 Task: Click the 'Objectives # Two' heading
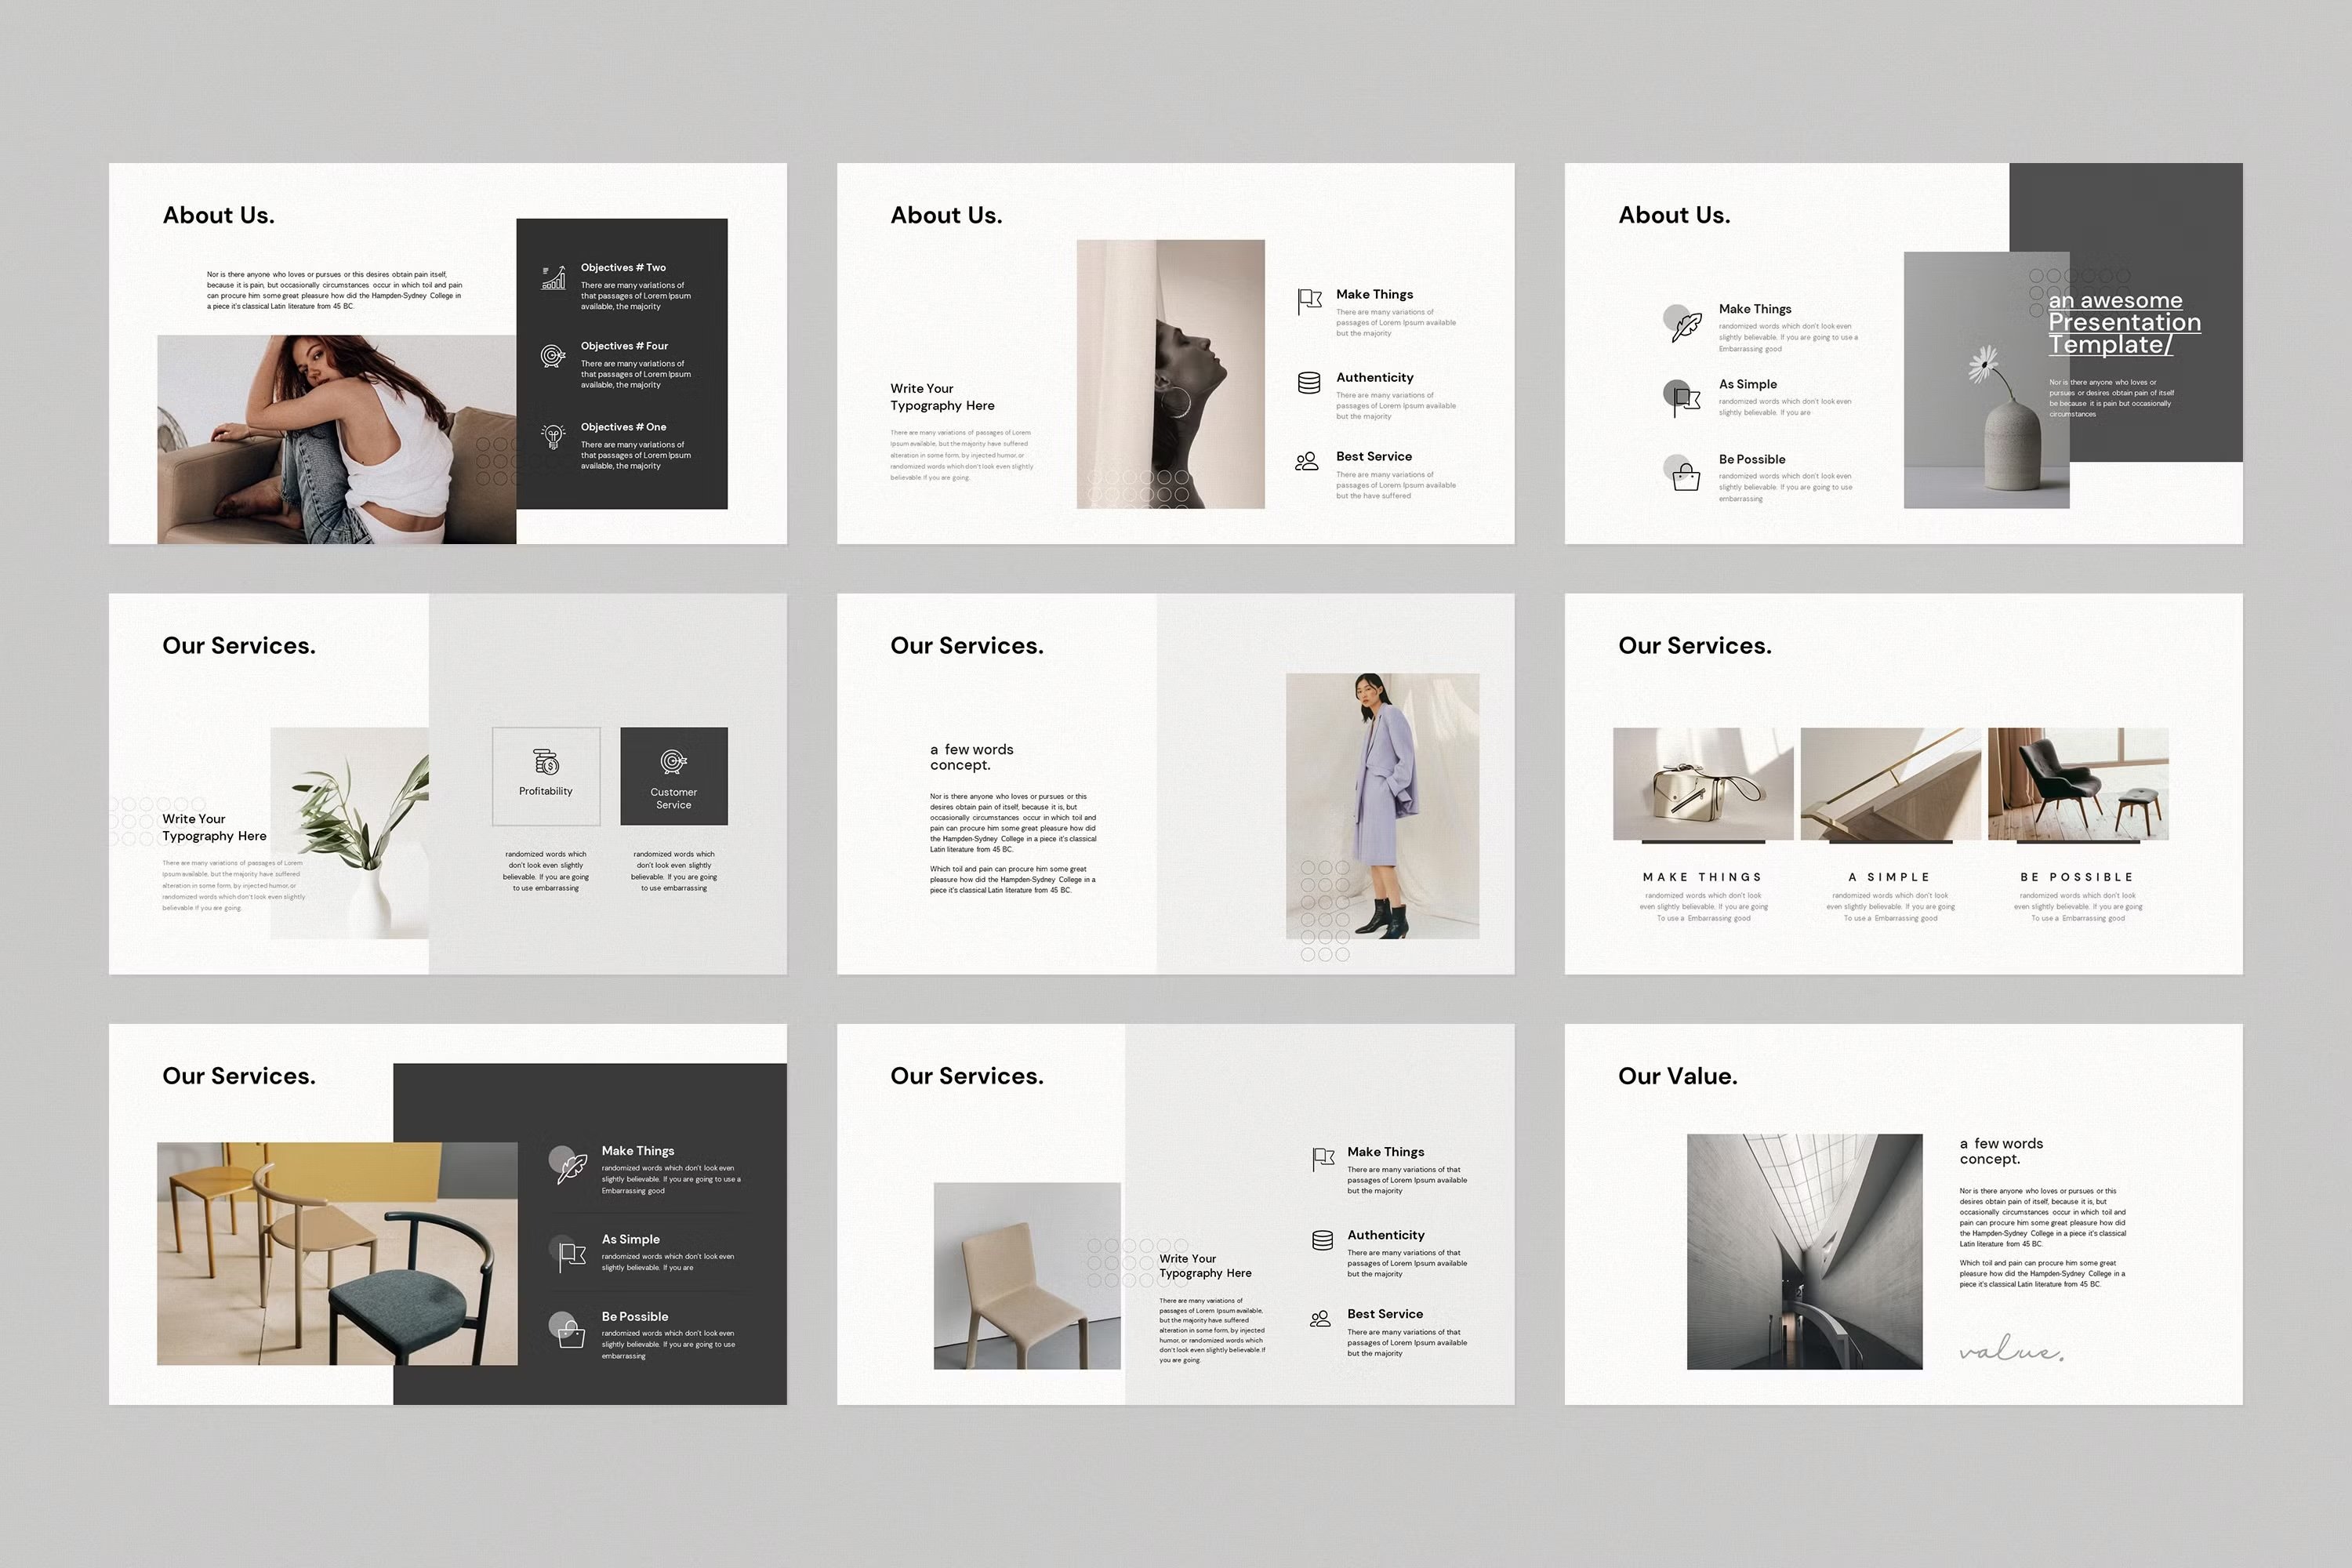pyautogui.click(x=623, y=268)
